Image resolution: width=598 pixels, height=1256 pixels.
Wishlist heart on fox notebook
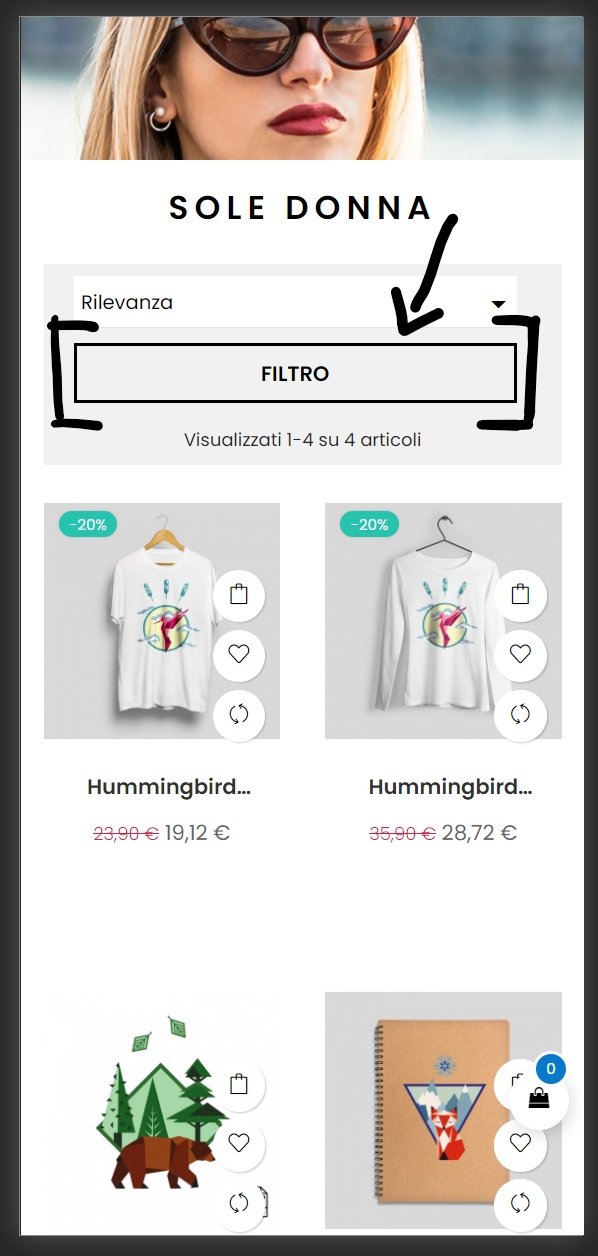520,1143
